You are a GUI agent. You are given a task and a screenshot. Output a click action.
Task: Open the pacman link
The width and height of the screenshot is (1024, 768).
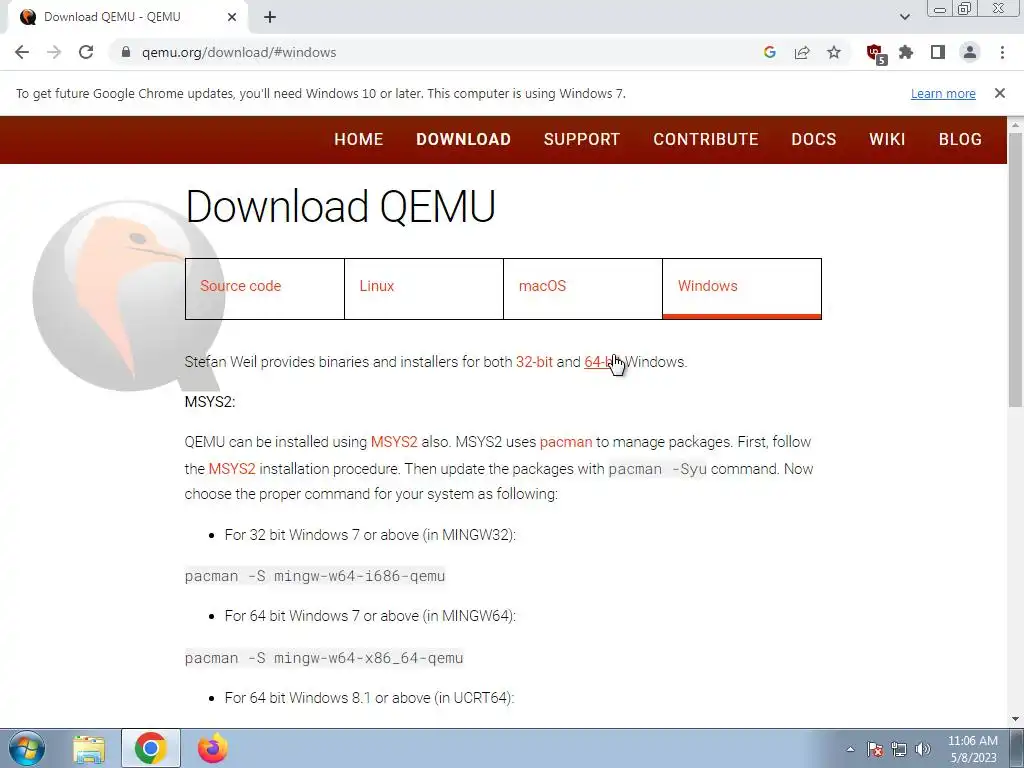pos(566,442)
